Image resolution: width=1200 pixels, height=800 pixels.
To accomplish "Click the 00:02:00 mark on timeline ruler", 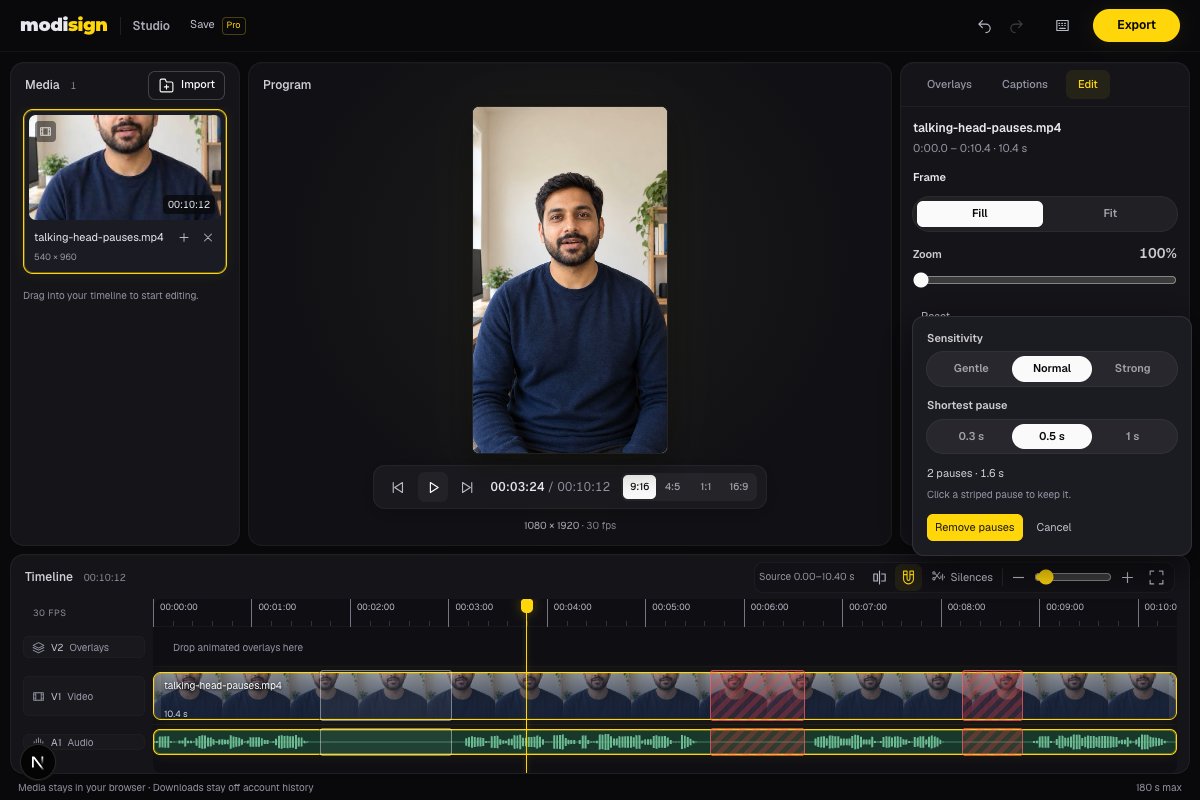I will click(x=376, y=606).
